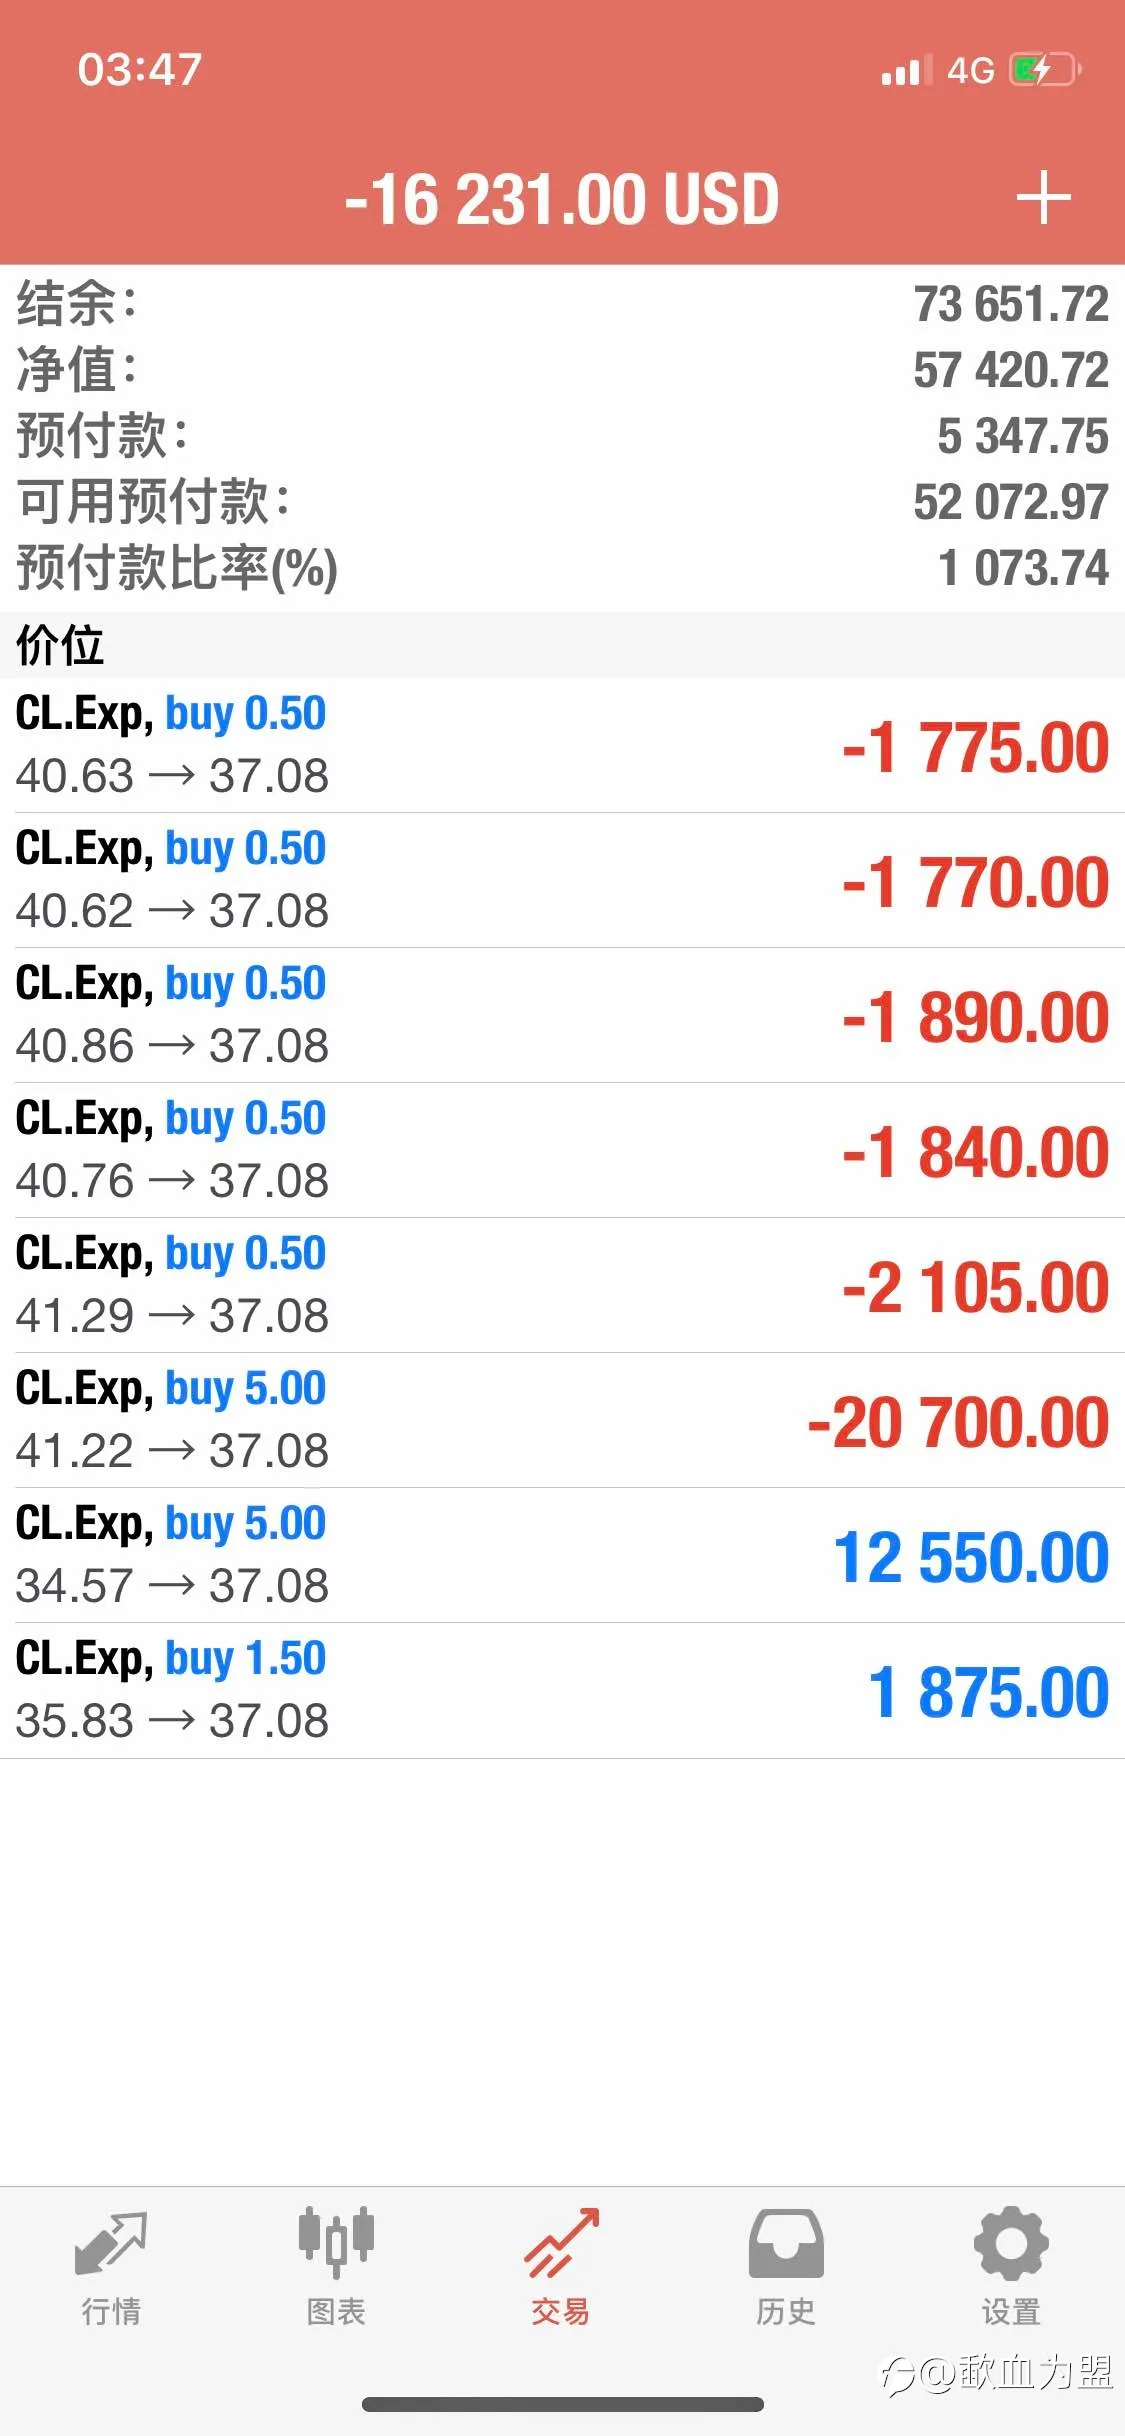Tap the 结余 balance row

(x=562, y=304)
